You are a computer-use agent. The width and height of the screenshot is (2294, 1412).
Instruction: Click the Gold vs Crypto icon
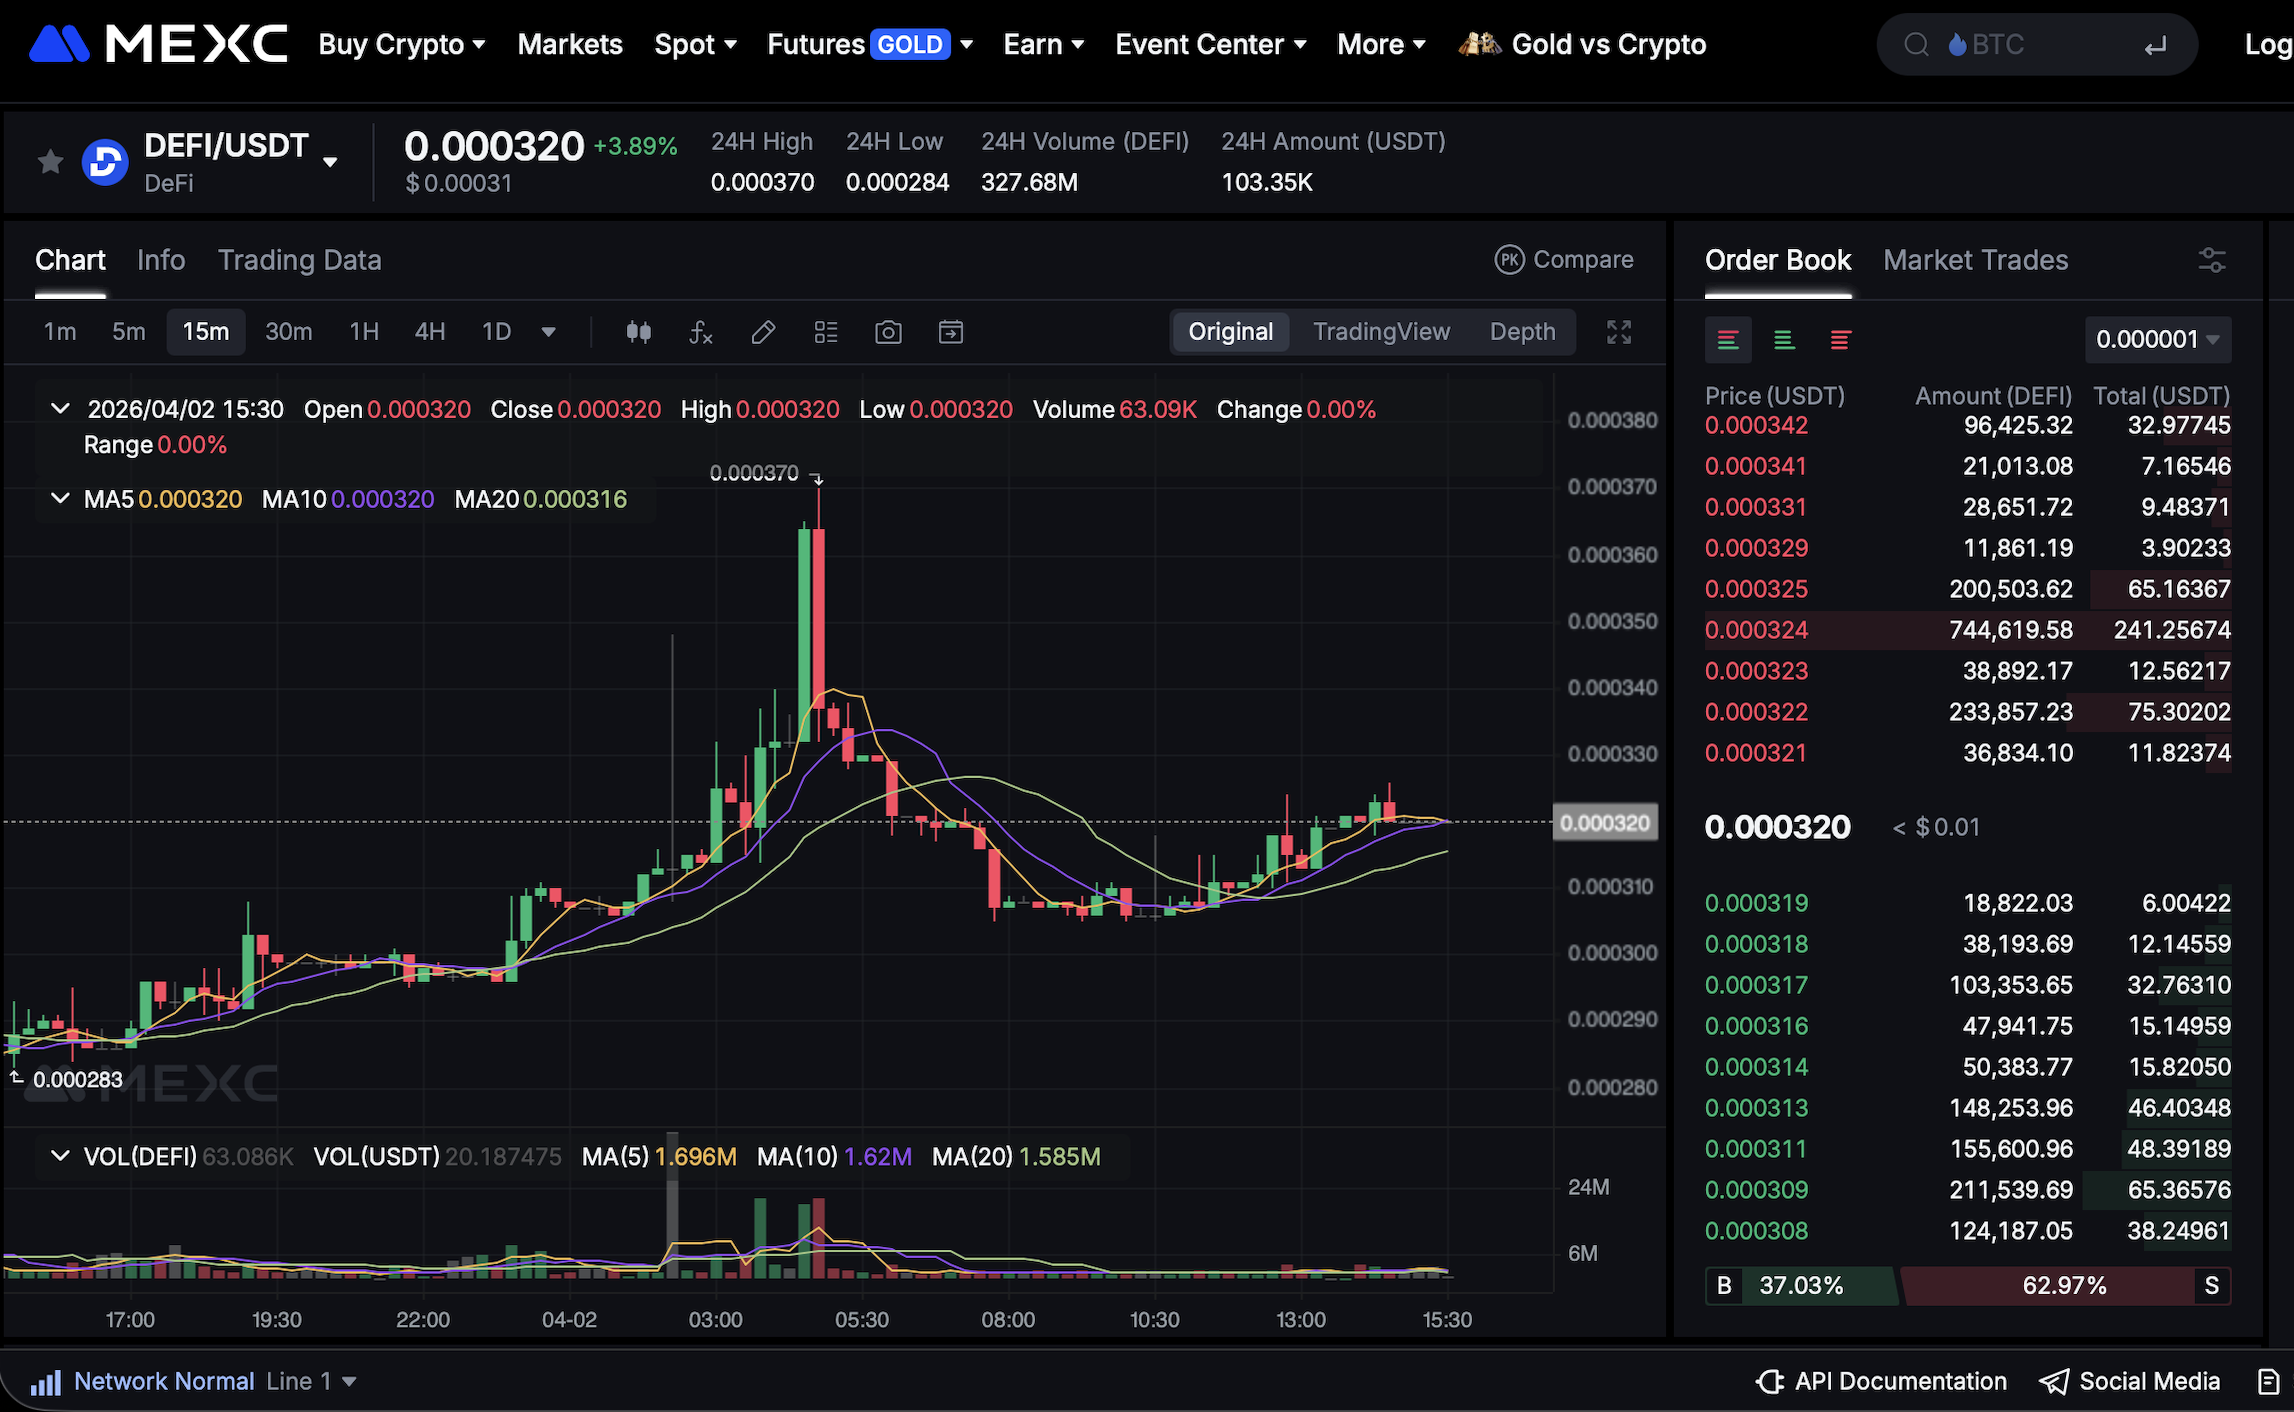(x=1480, y=44)
